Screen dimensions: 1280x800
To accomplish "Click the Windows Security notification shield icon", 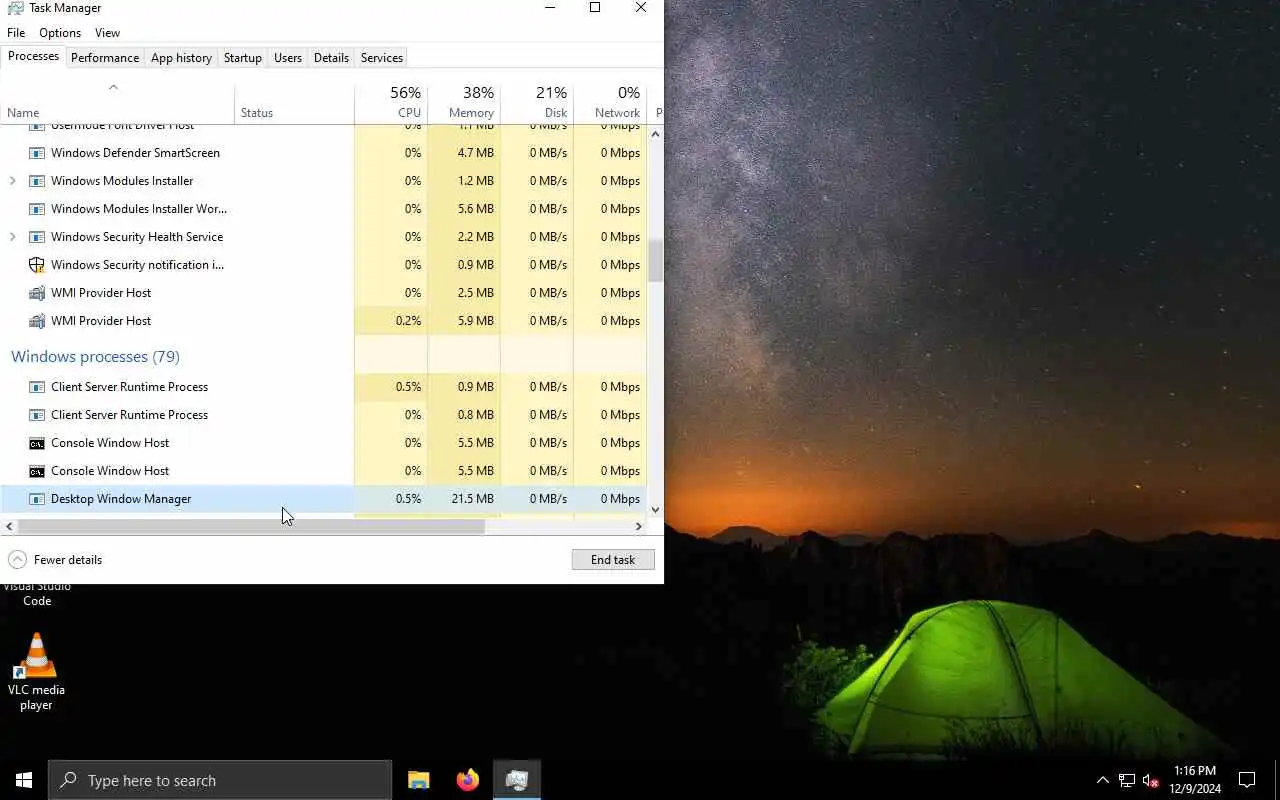I will (x=37, y=265).
